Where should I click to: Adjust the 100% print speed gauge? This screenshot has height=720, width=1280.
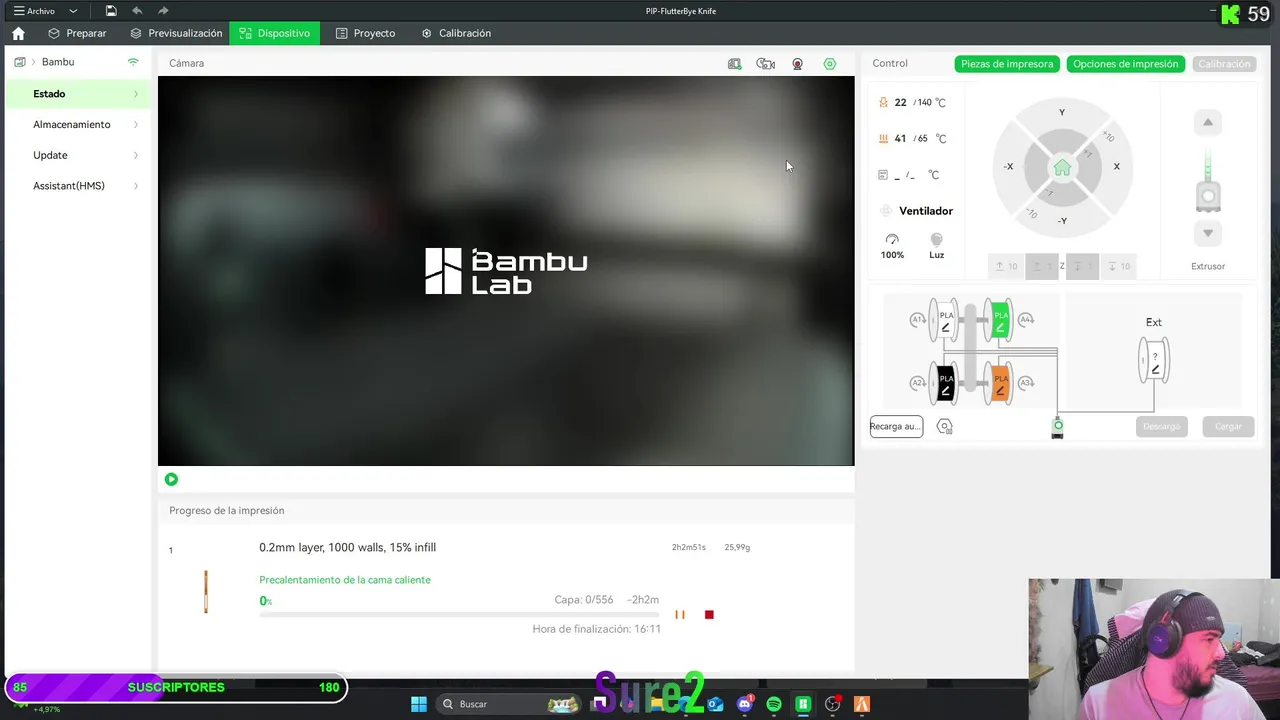pyautogui.click(x=892, y=246)
